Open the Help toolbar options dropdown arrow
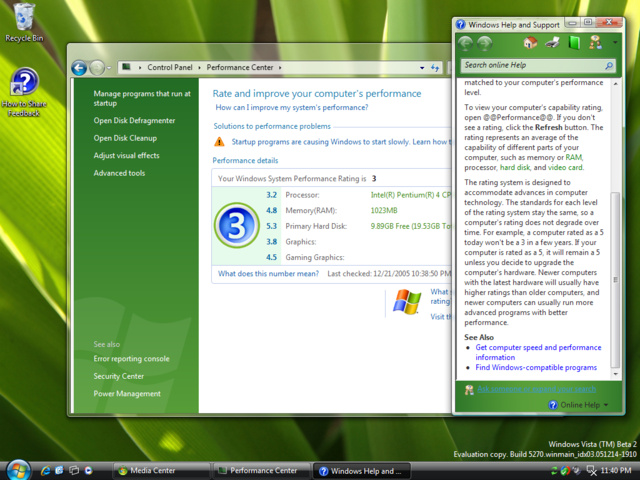This screenshot has width=640, height=480. 615,42
